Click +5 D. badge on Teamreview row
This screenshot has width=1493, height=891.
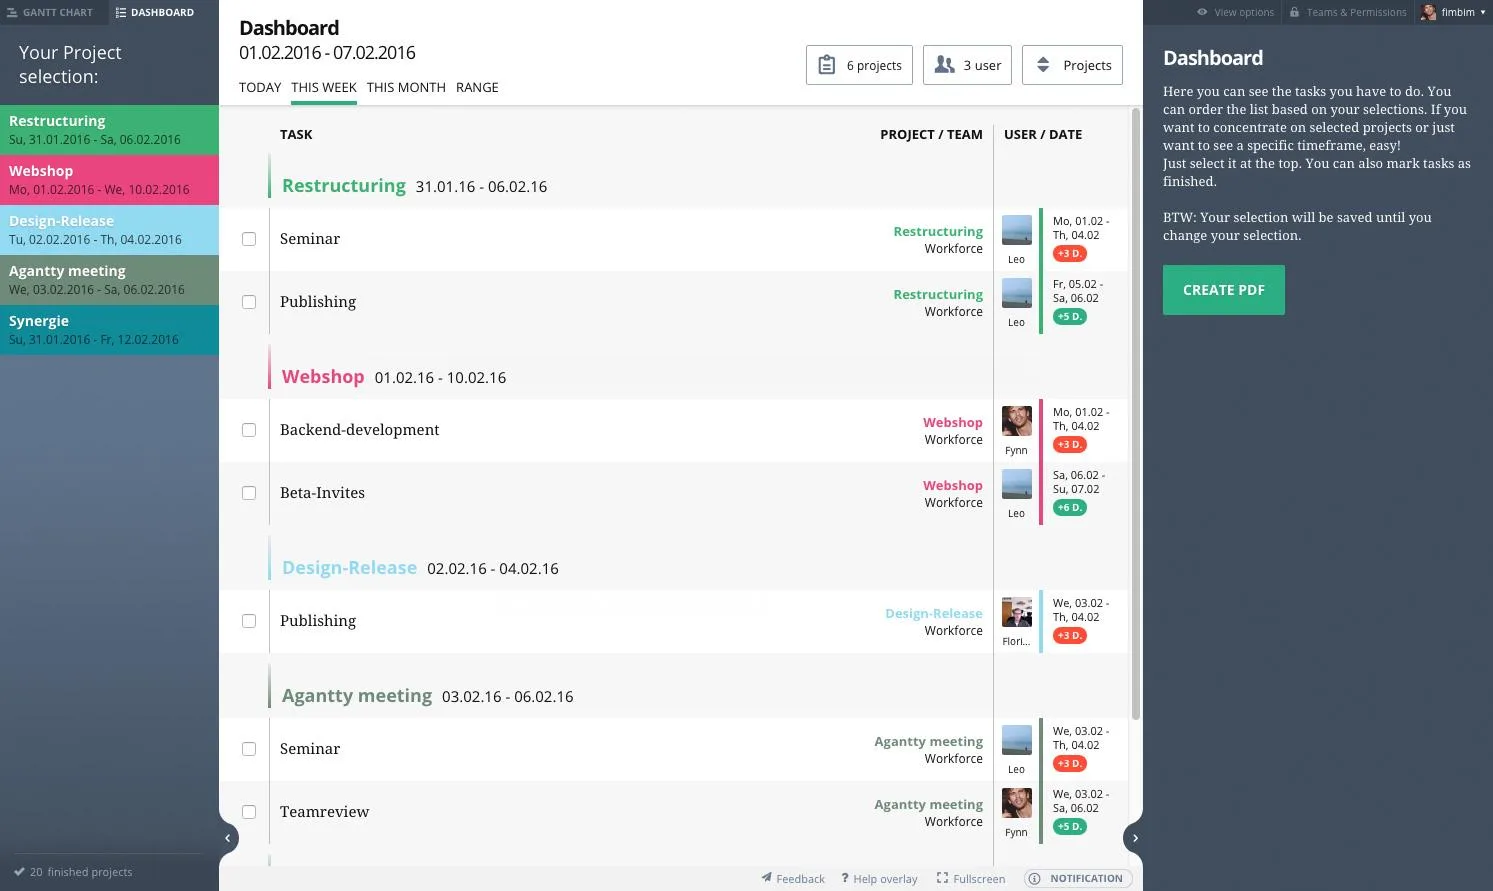(x=1069, y=827)
